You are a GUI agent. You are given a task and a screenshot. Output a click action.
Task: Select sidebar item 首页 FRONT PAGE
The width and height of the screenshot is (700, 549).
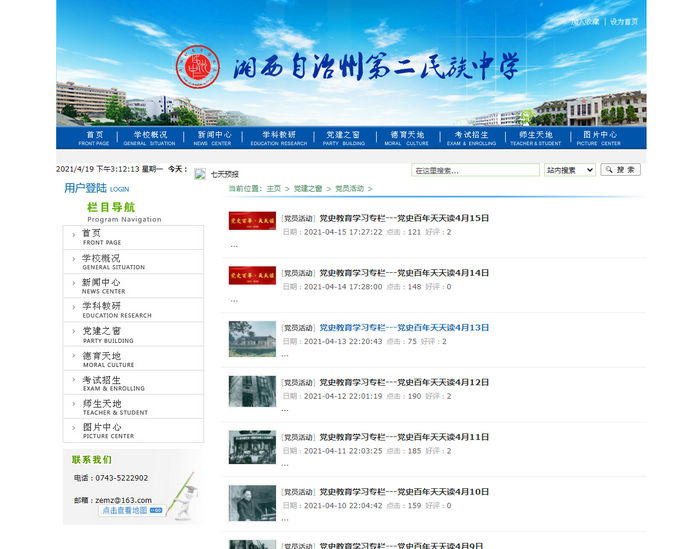click(x=133, y=237)
